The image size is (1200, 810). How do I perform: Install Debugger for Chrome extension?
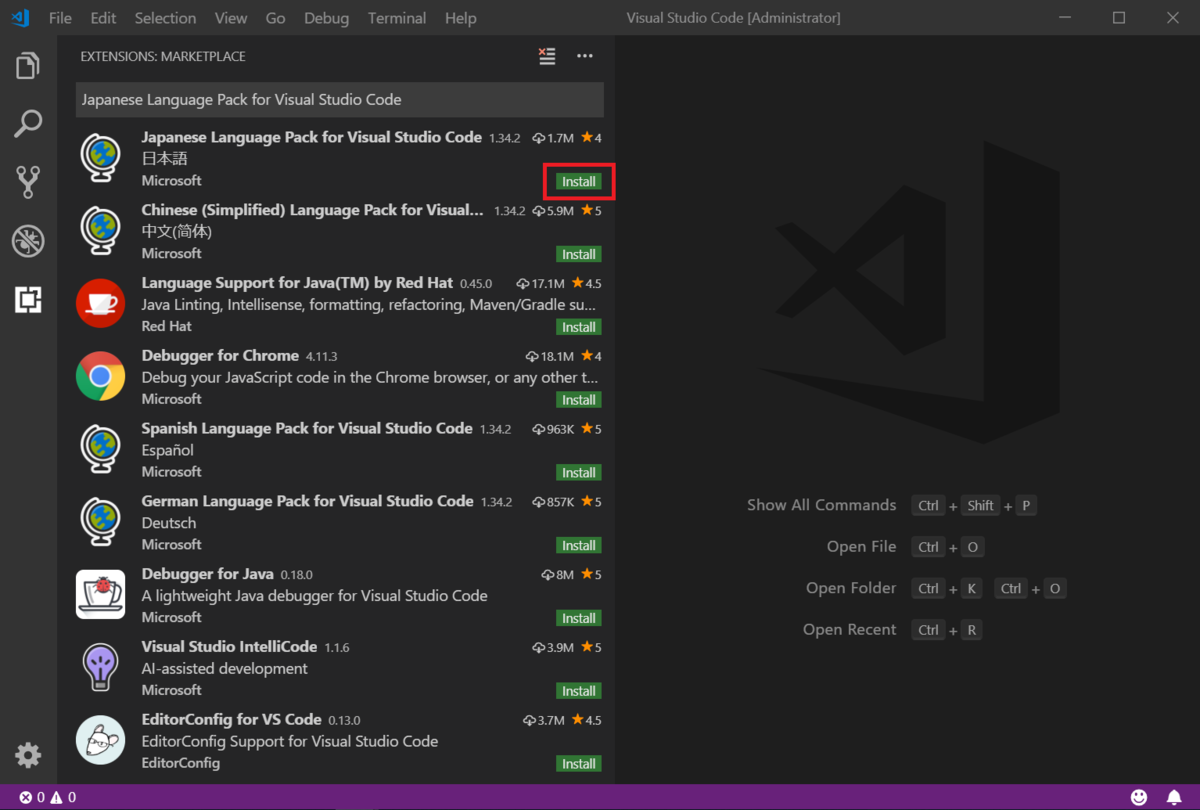pos(579,400)
